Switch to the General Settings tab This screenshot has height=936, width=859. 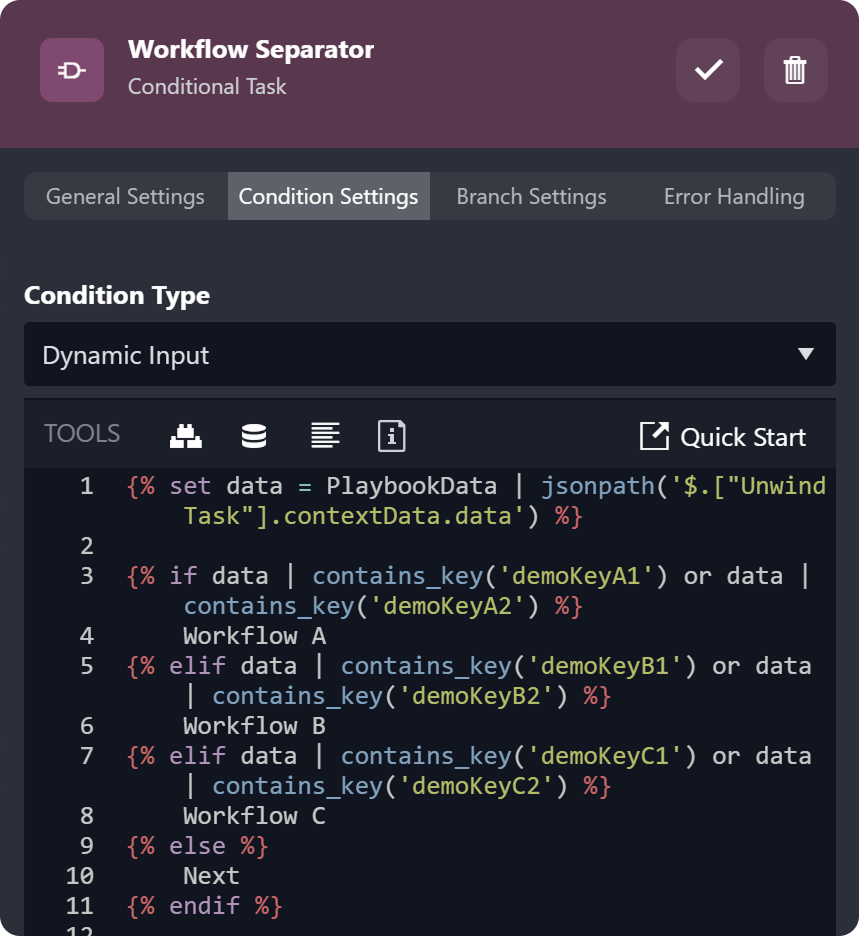click(125, 196)
